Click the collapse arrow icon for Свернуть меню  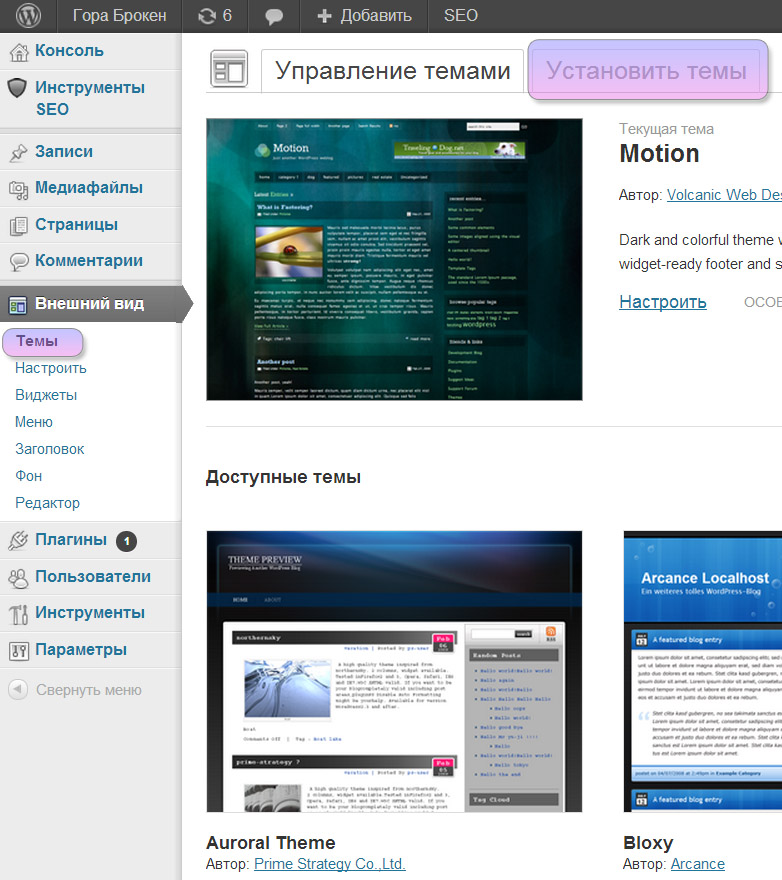pyautogui.click(x=18, y=689)
